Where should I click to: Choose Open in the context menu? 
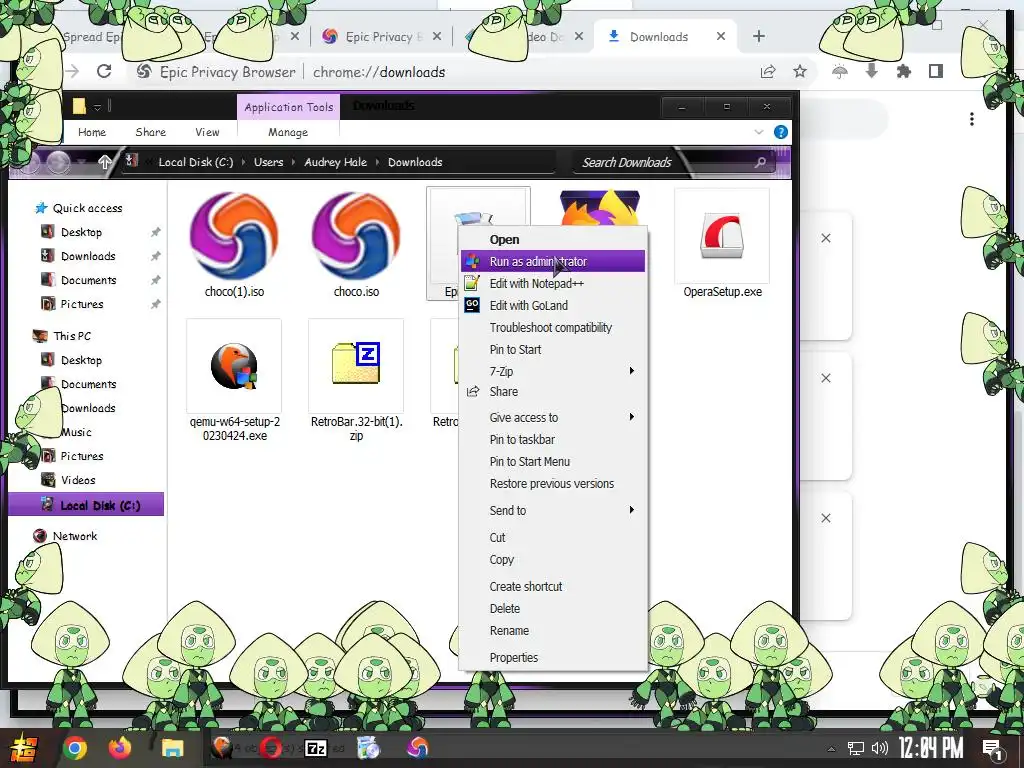tap(552, 240)
